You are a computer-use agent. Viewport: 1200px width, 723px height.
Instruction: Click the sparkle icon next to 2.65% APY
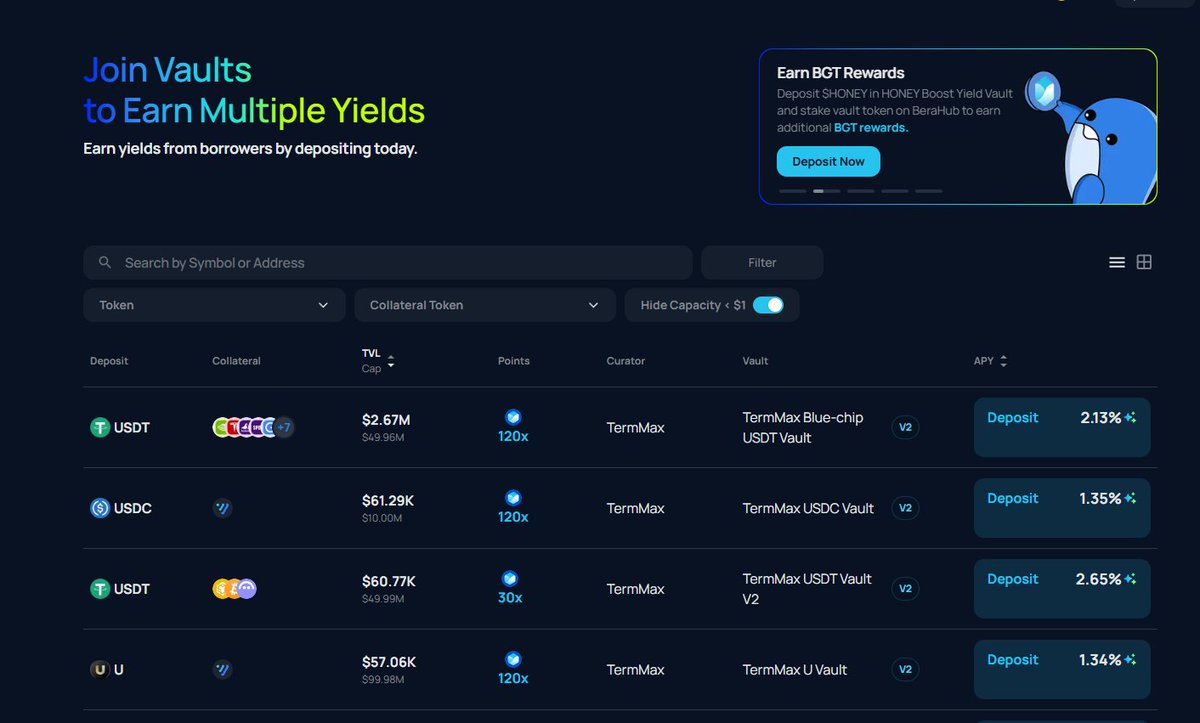pyautogui.click(x=1130, y=579)
